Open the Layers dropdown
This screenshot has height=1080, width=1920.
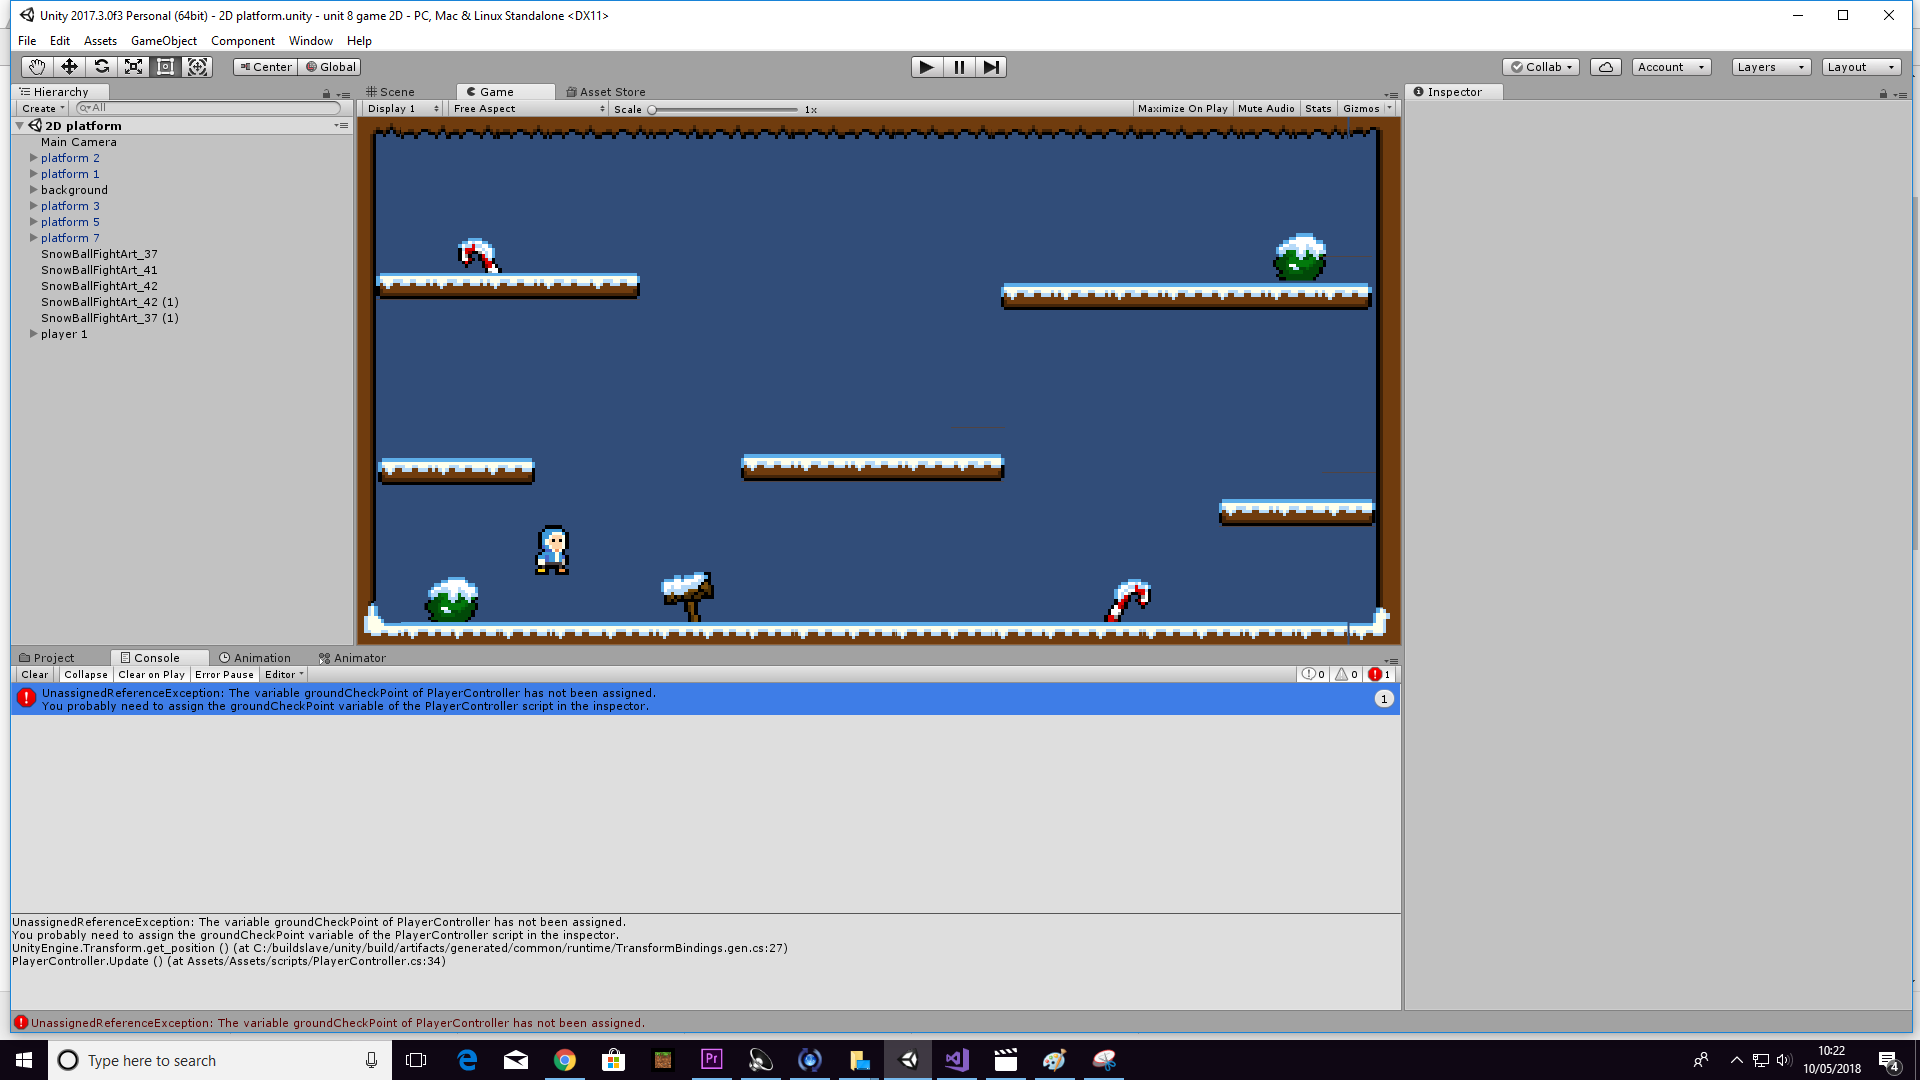[x=1771, y=67]
